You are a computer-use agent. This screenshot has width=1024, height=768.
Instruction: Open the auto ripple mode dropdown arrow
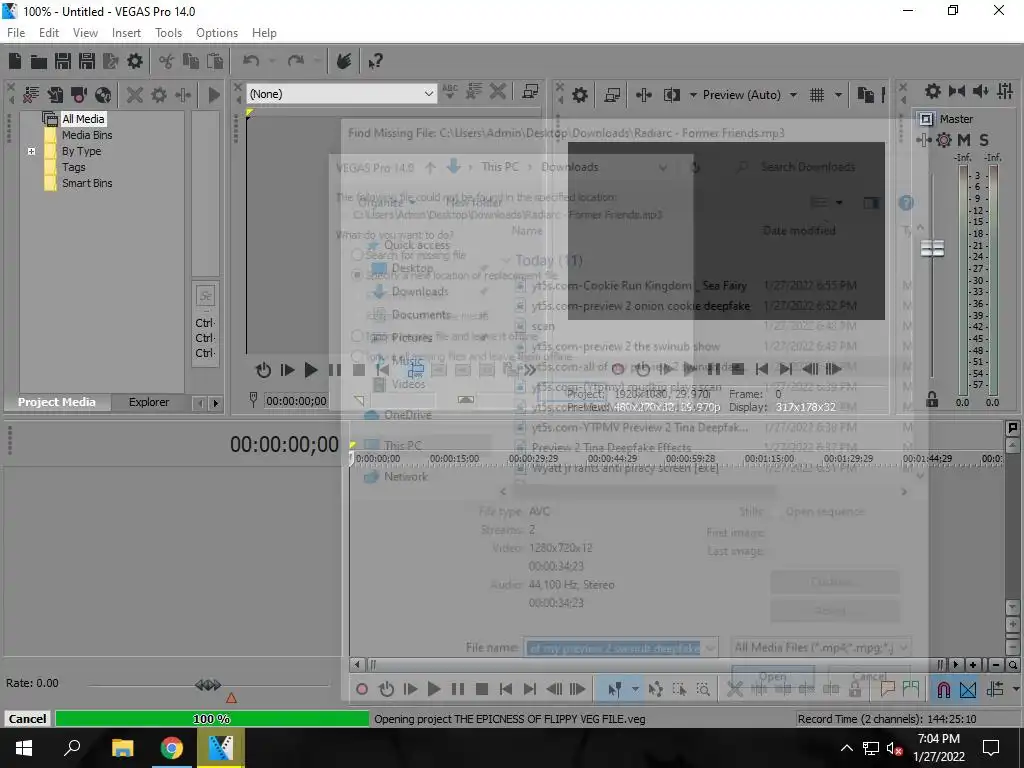[1016, 689]
